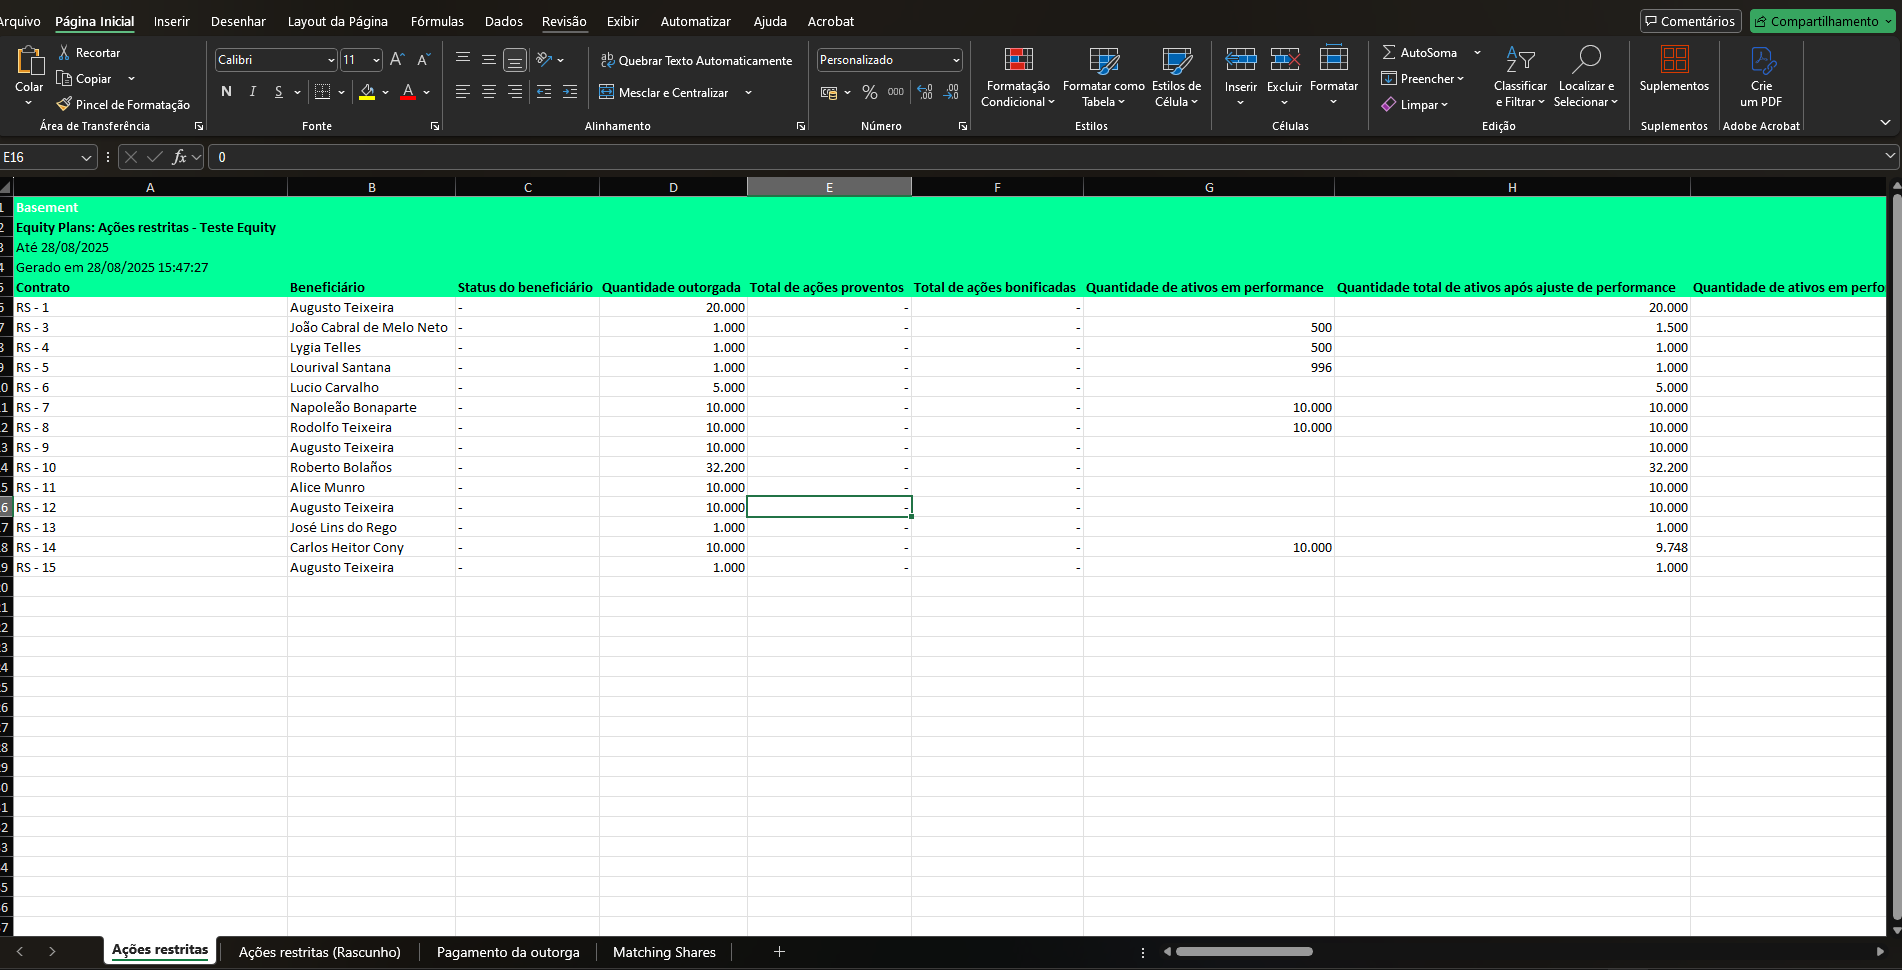Click the percent style icon
This screenshot has height=970, width=1902.
click(x=869, y=92)
